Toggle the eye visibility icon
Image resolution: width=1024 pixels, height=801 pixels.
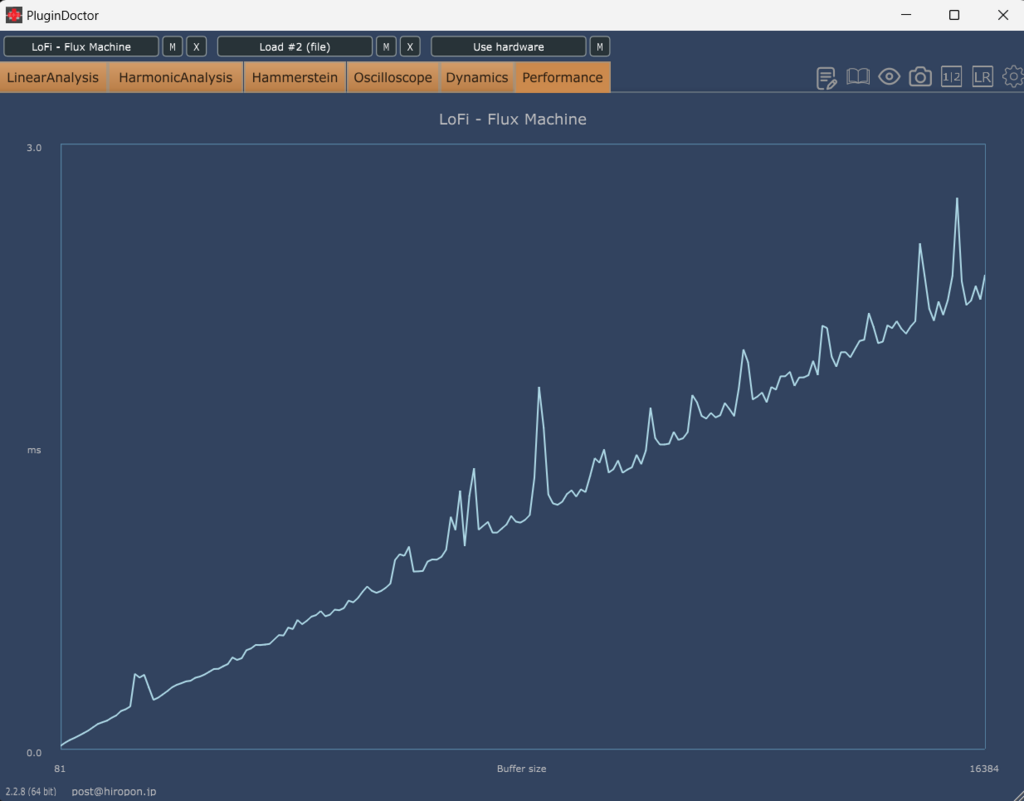pos(889,77)
